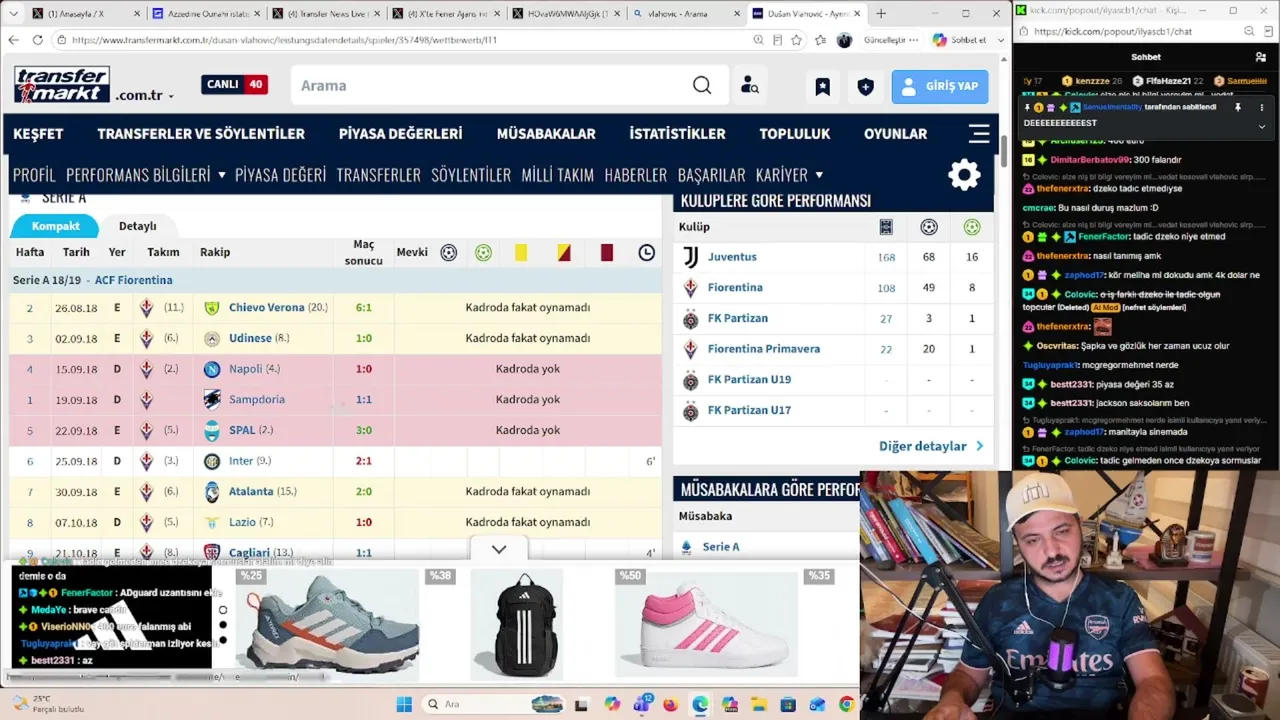Open FK Partizan in club performance table
Image resolution: width=1280 pixels, height=720 pixels.
(738, 318)
